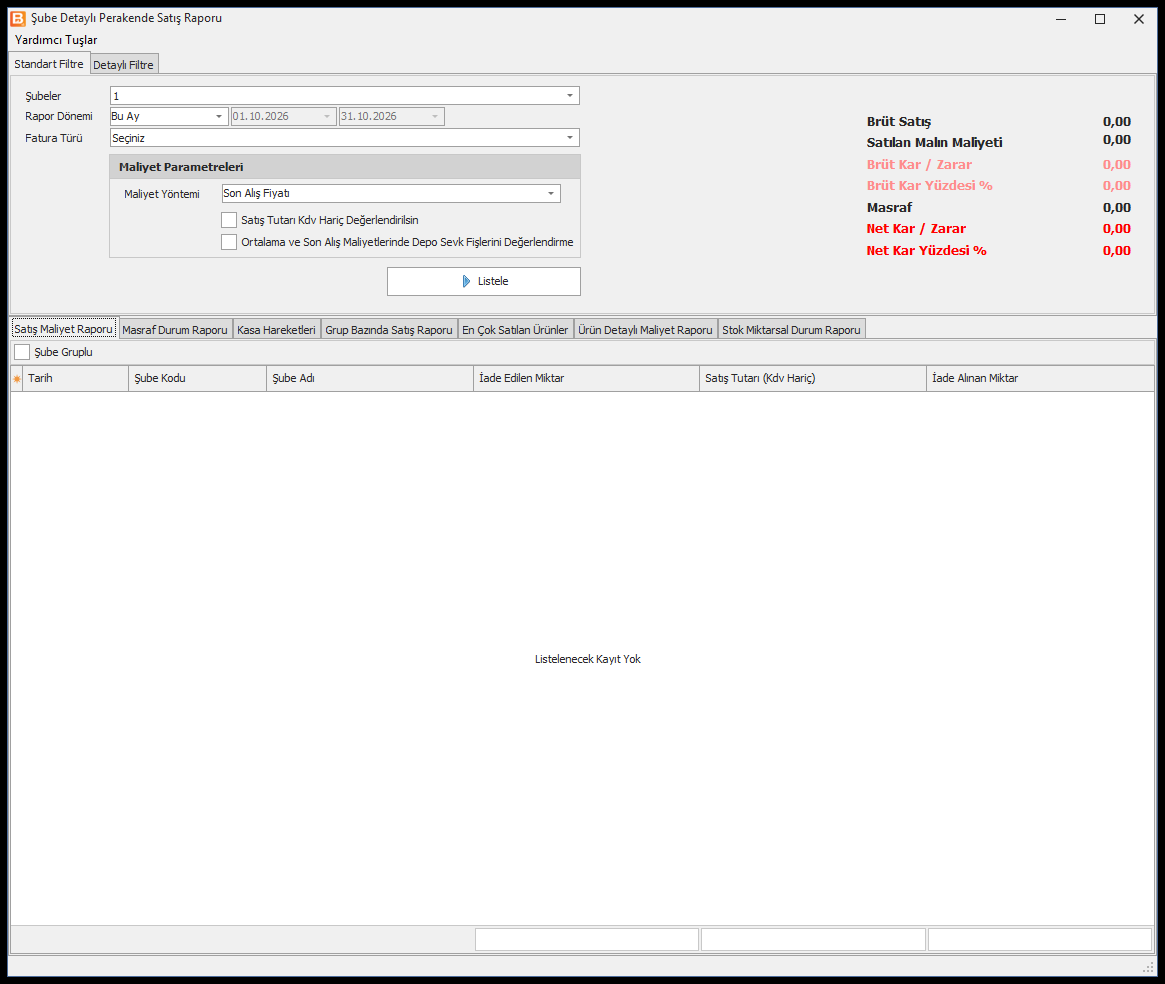The width and height of the screenshot is (1165, 984).
Task: Toggle the Depo Sevk Fişlerini Değerlendirme checkbox
Action: point(229,242)
